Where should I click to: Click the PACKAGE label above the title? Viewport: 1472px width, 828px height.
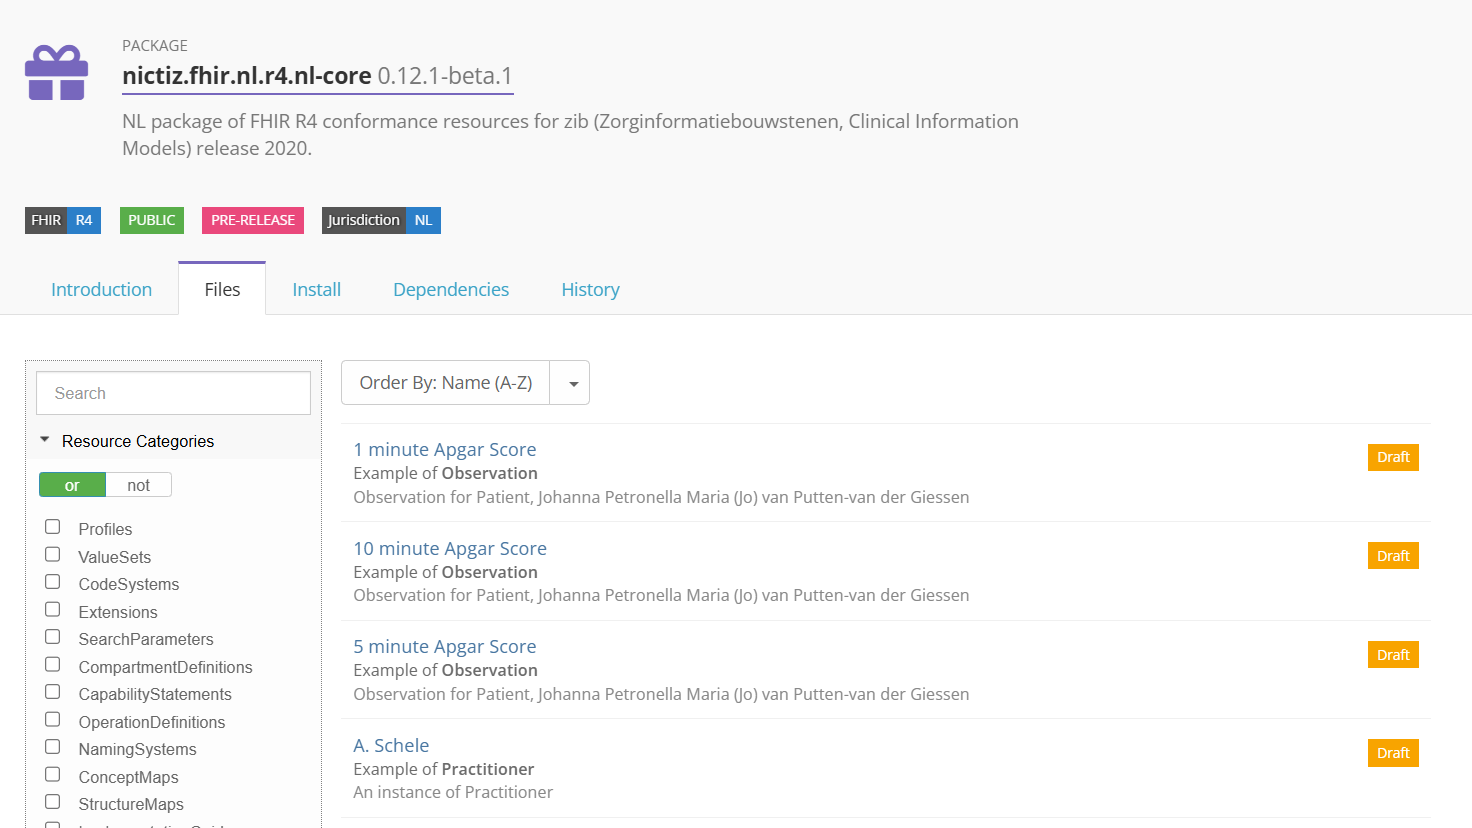[155, 46]
